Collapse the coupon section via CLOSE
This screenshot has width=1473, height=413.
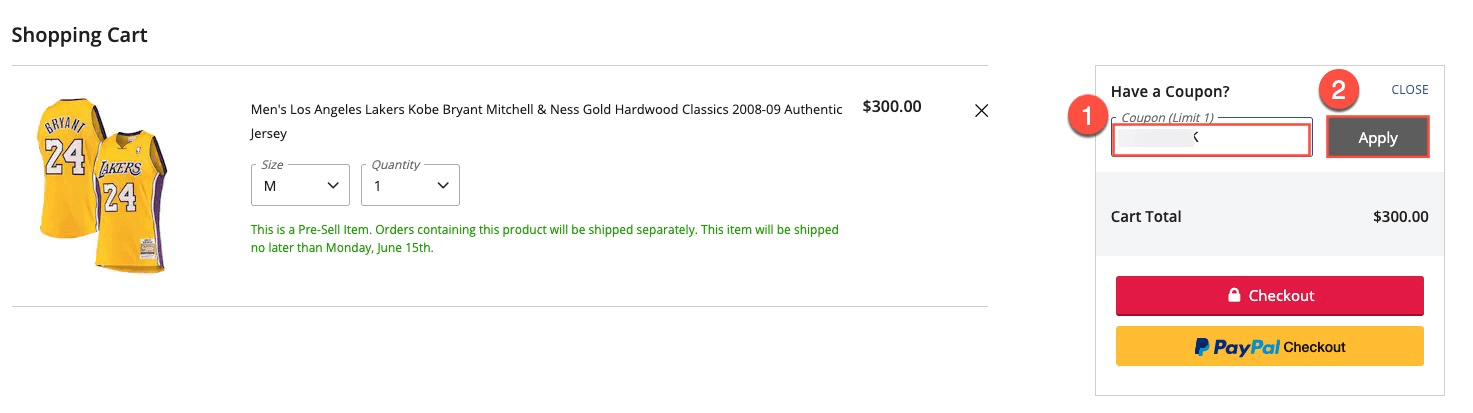(1410, 90)
